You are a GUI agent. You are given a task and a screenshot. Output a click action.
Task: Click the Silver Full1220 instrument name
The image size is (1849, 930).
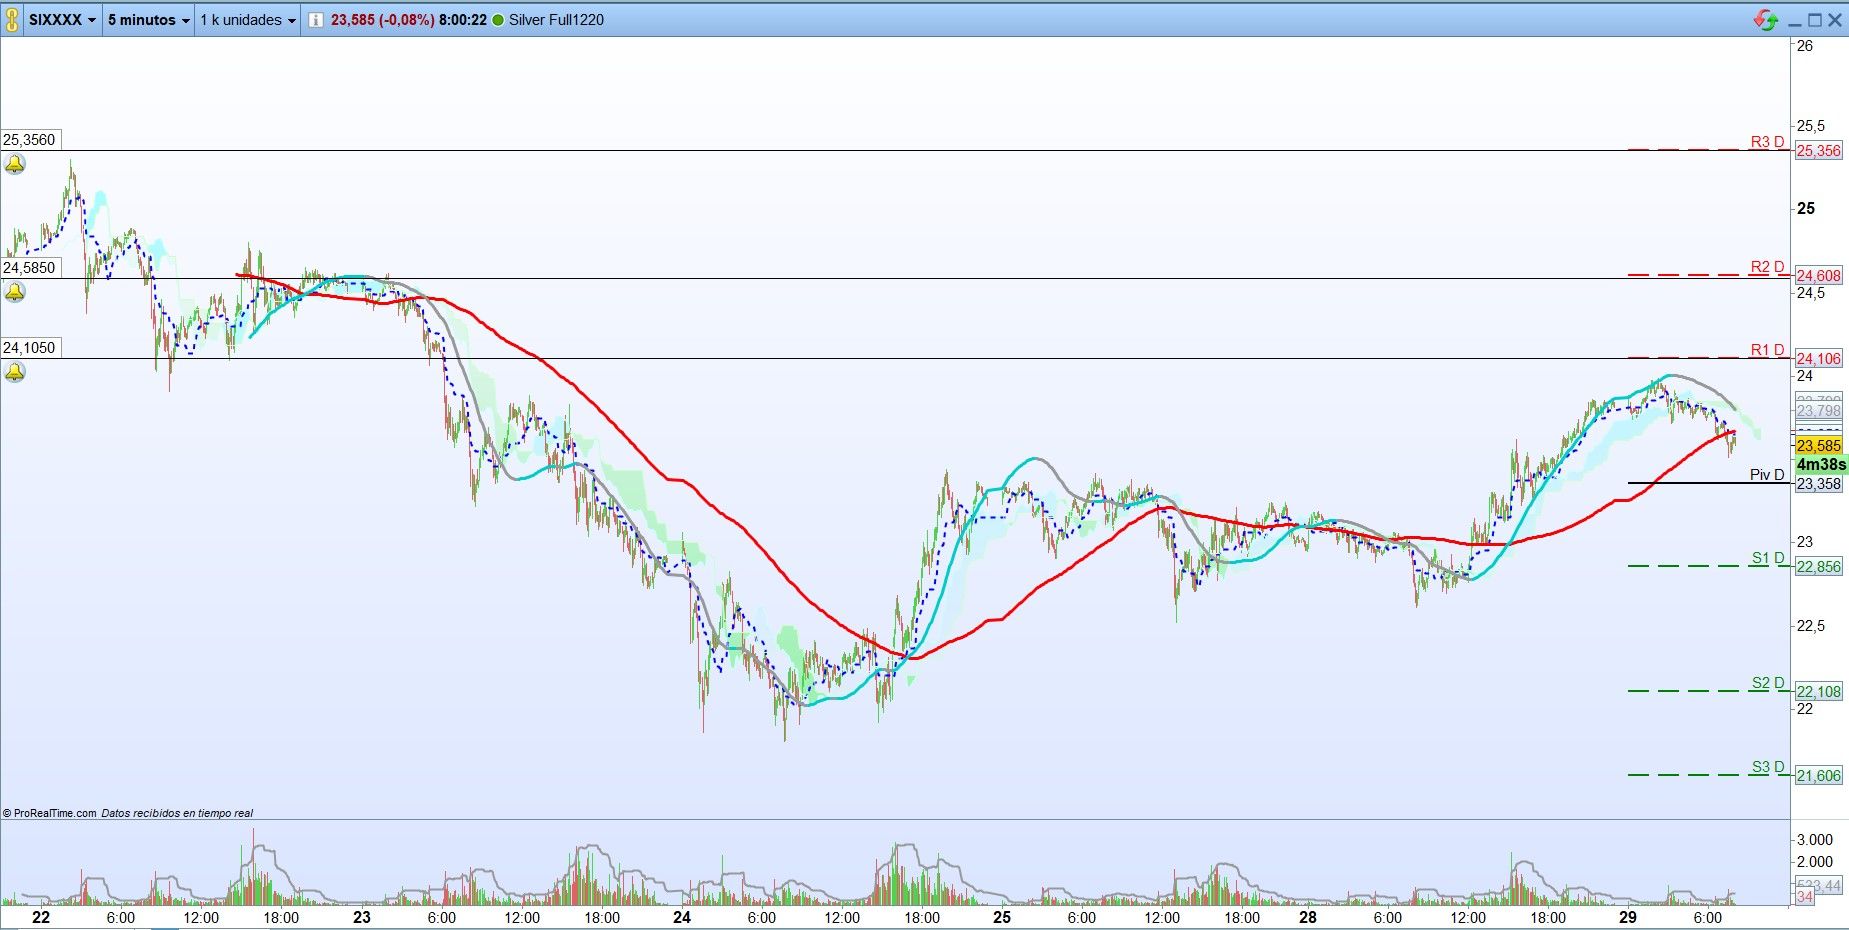[x=556, y=20]
